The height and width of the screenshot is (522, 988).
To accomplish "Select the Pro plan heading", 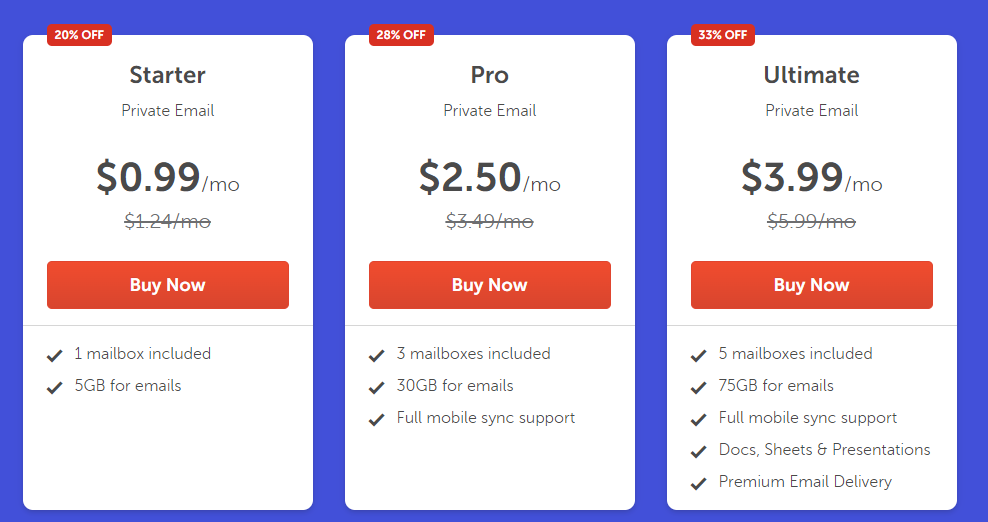I will pos(490,75).
